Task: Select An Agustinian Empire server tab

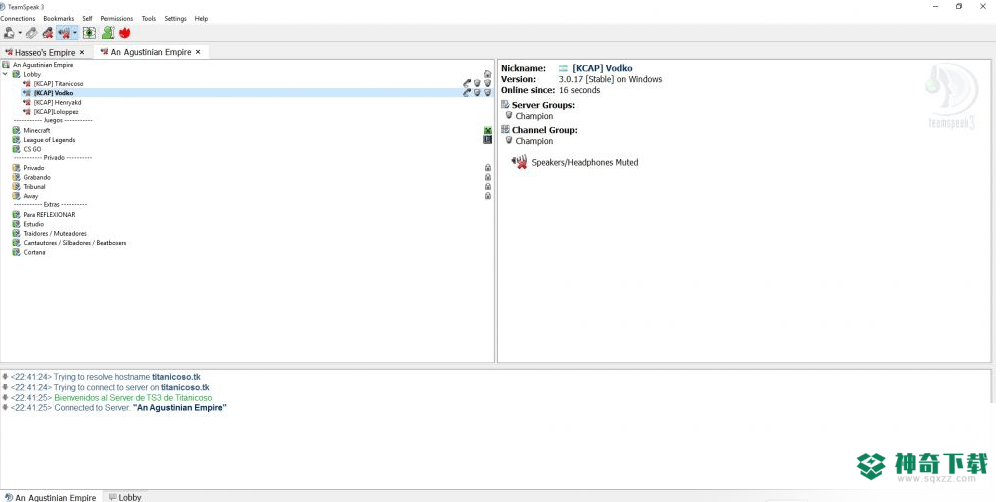Action: pos(150,52)
